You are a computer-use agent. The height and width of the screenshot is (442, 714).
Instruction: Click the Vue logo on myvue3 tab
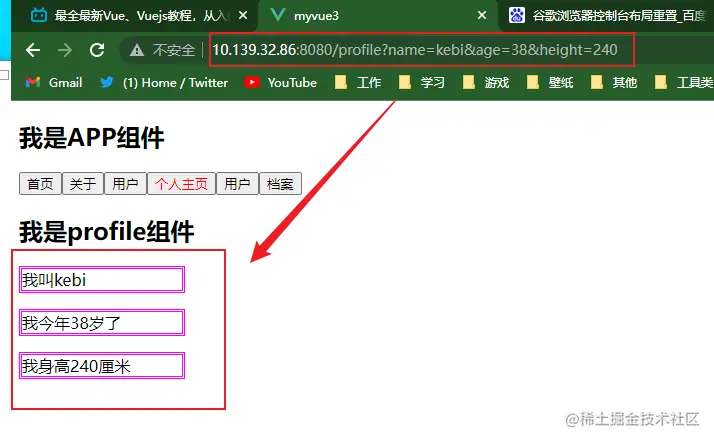coord(277,15)
